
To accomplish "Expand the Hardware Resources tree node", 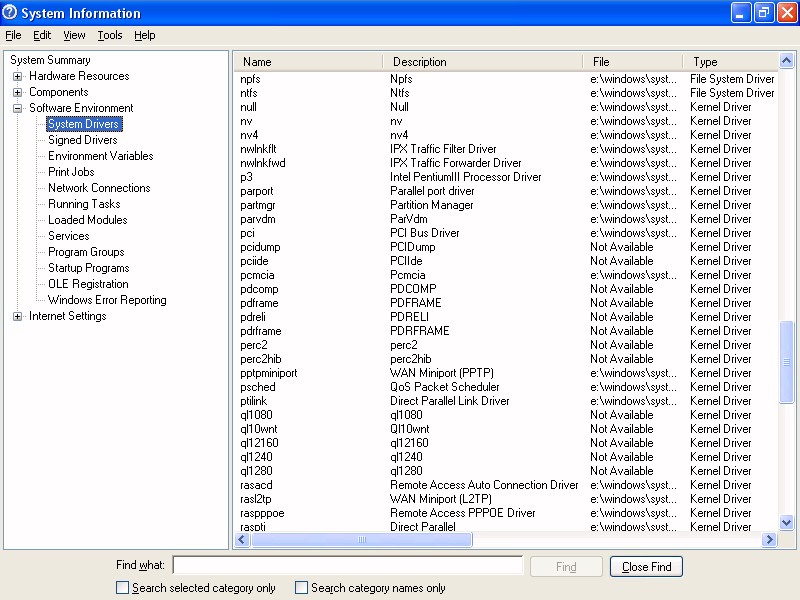I will tap(18, 76).
